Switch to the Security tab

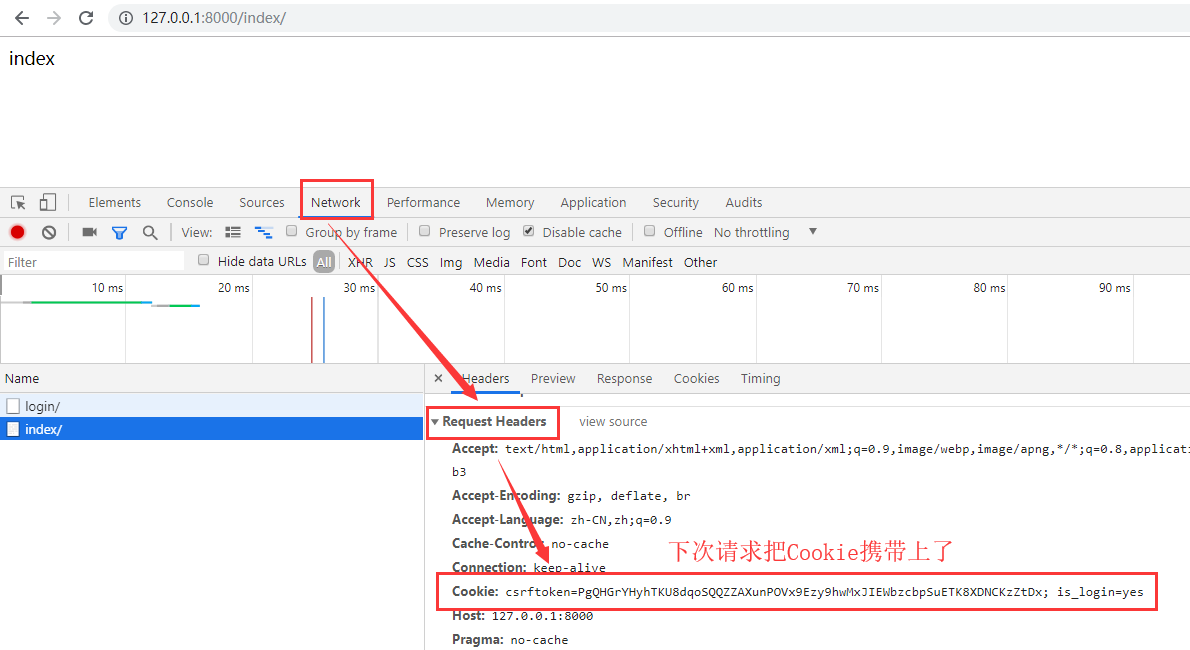(x=675, y=203)
